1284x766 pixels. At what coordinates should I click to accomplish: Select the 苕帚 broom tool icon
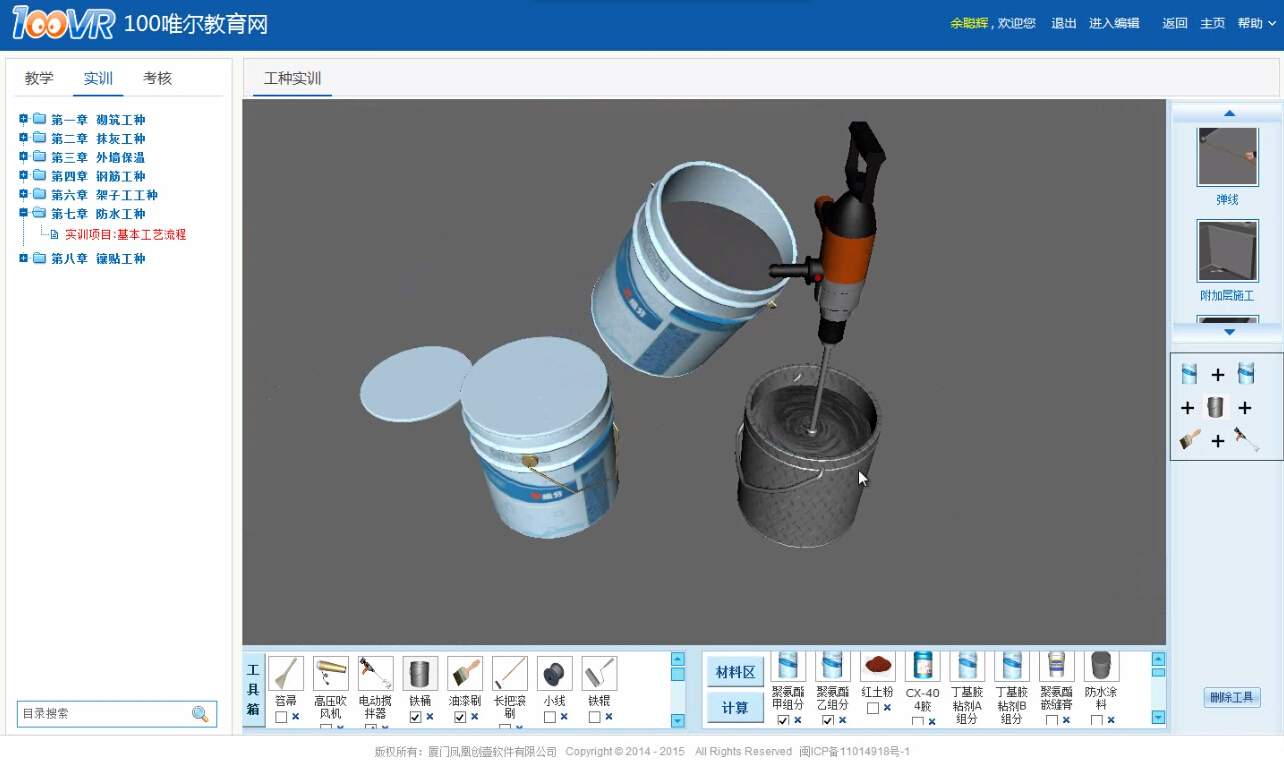pos(285,673)
